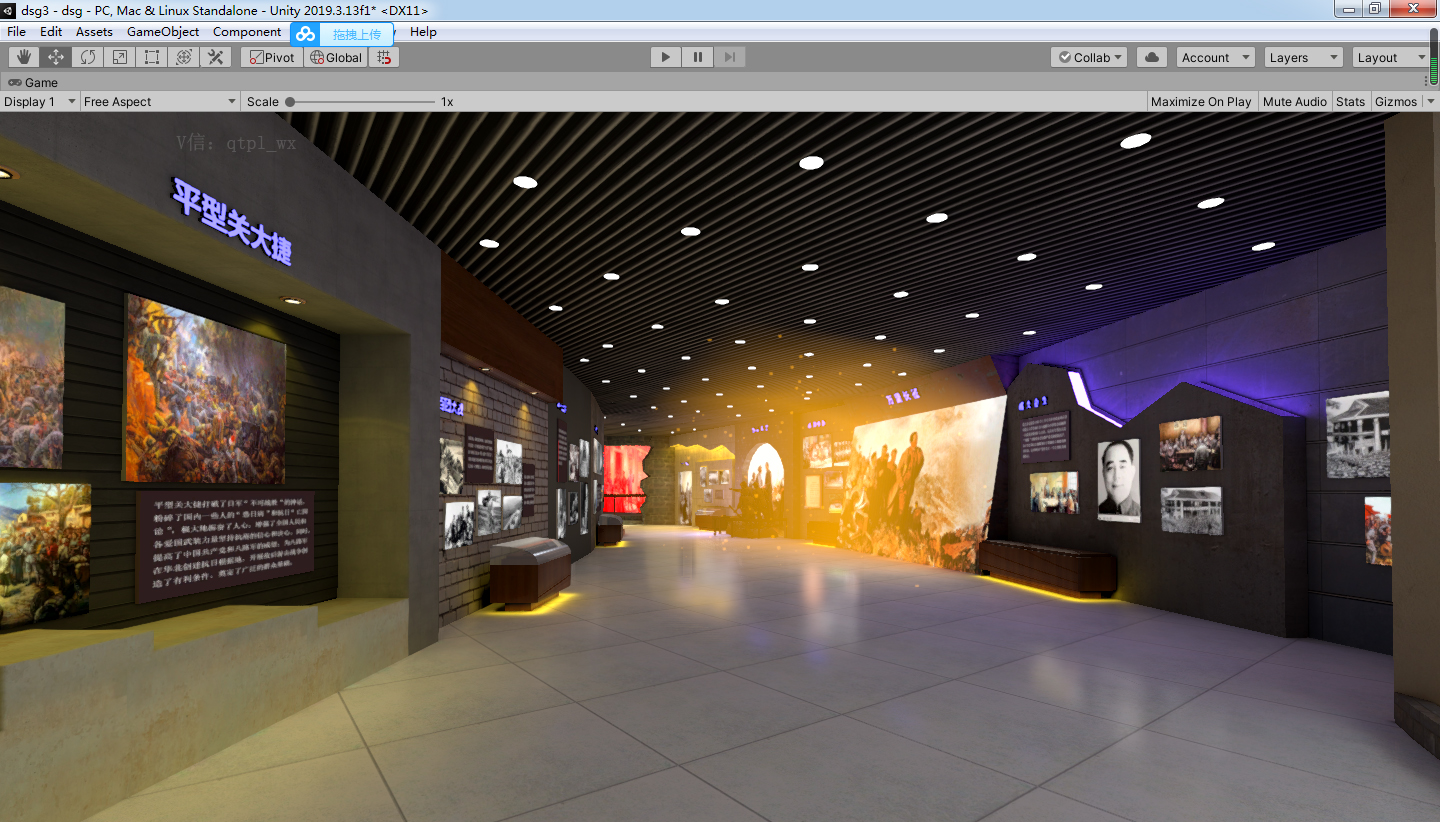The width and height of the screenshot is (1440, 822).
Task: Select the Hand tool
Action: point(24,57)
